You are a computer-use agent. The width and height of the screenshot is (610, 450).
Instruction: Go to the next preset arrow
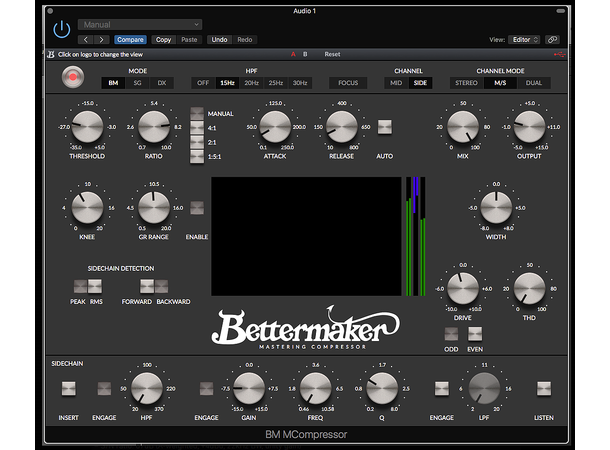click(102, 40)
